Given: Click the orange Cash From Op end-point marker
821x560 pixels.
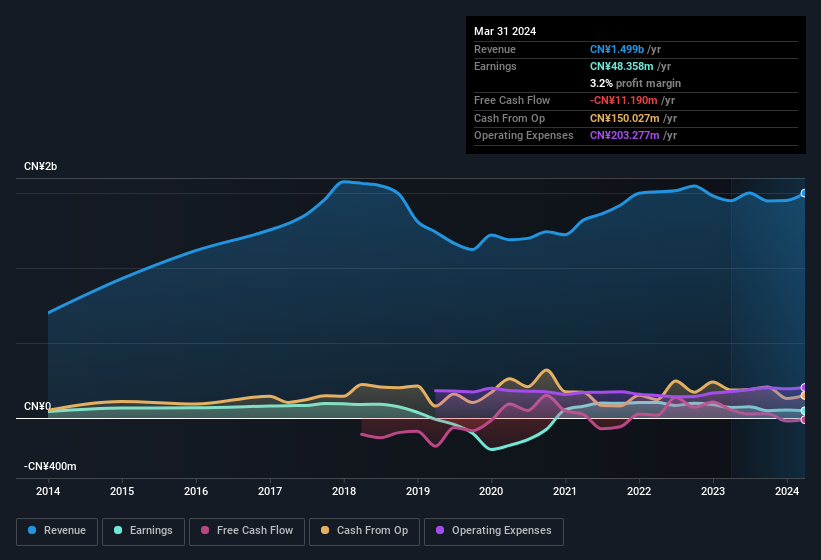Looking at the screenshot, I should coord(804,396).
